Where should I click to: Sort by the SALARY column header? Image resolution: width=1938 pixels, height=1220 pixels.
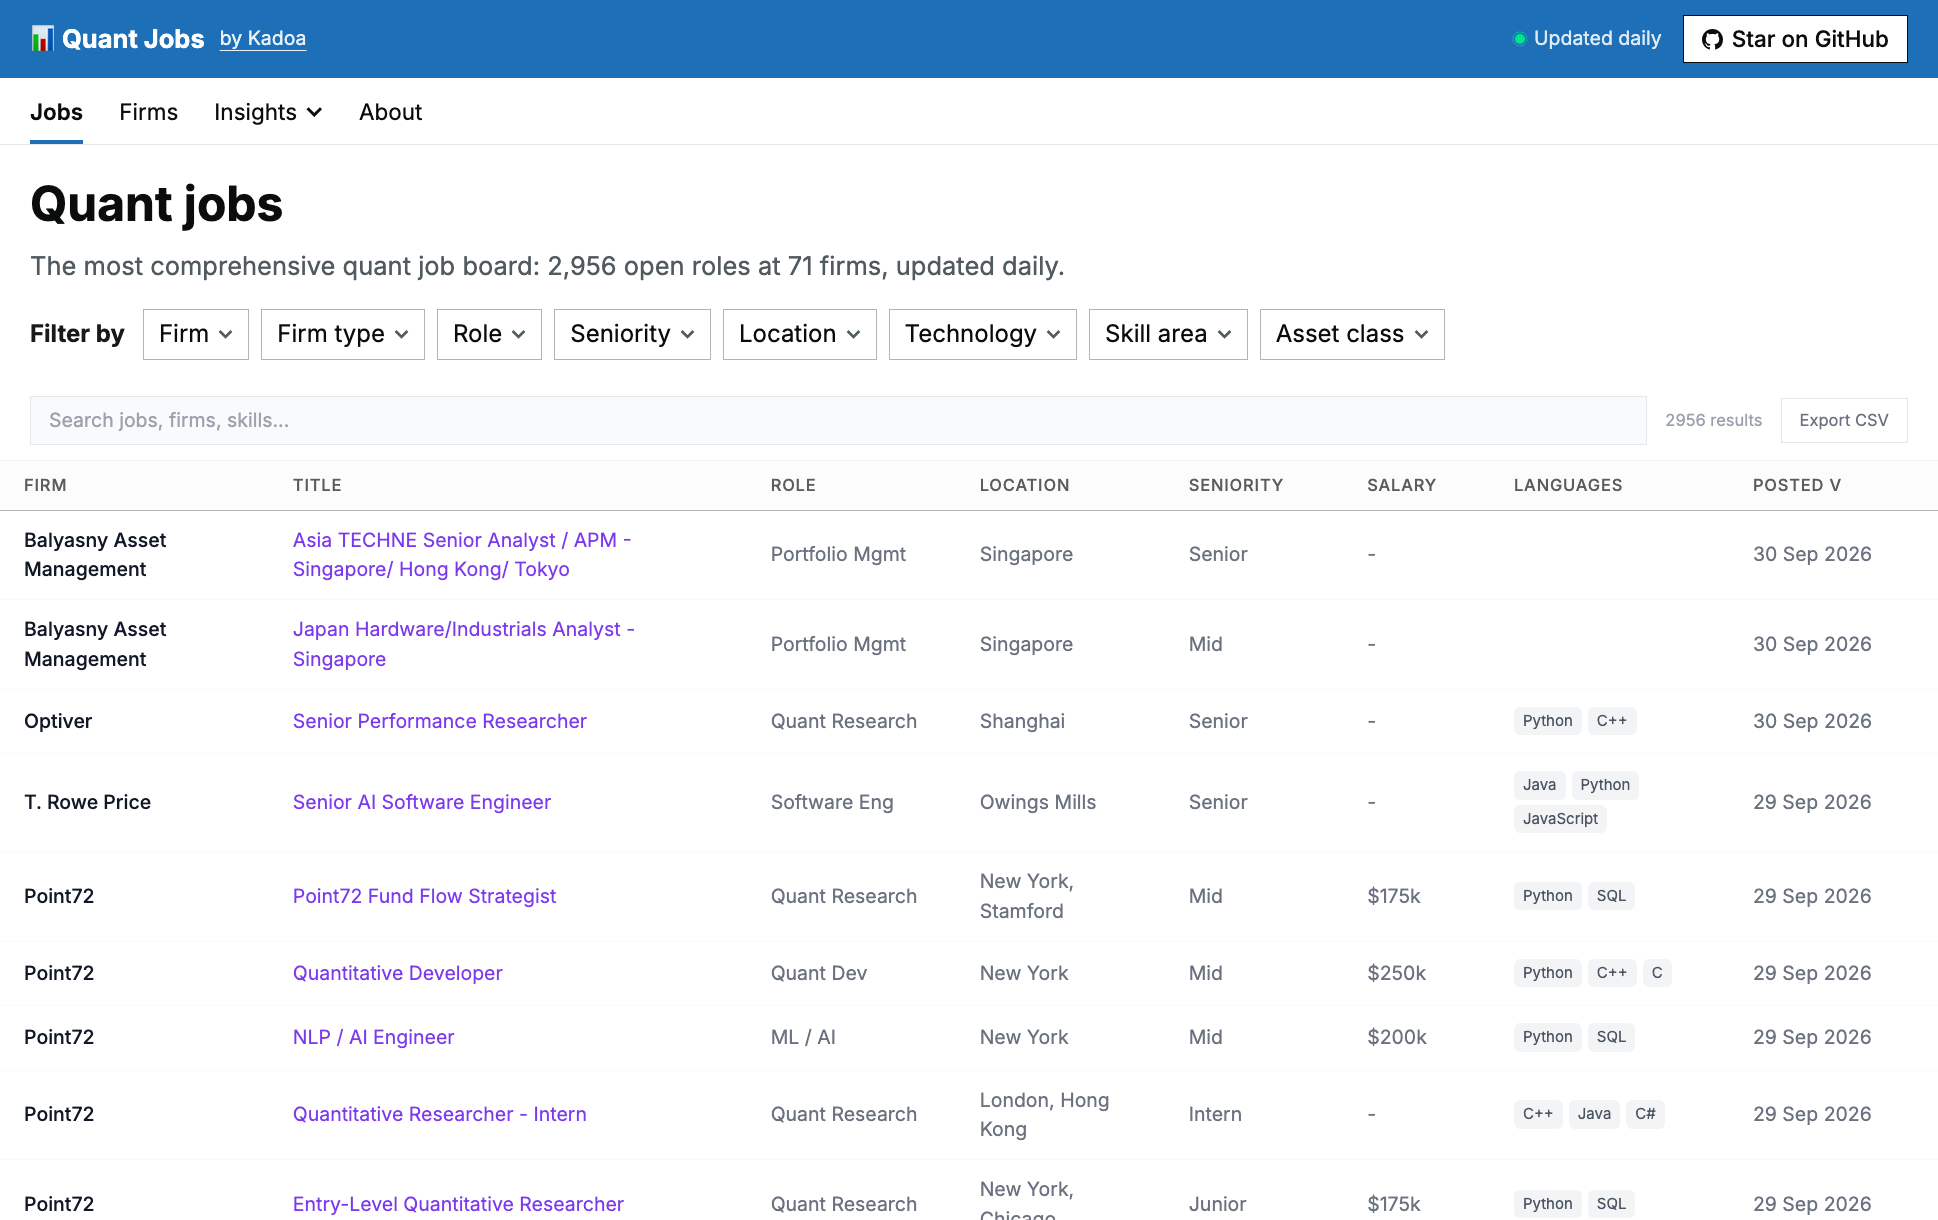pos(1401,485)
